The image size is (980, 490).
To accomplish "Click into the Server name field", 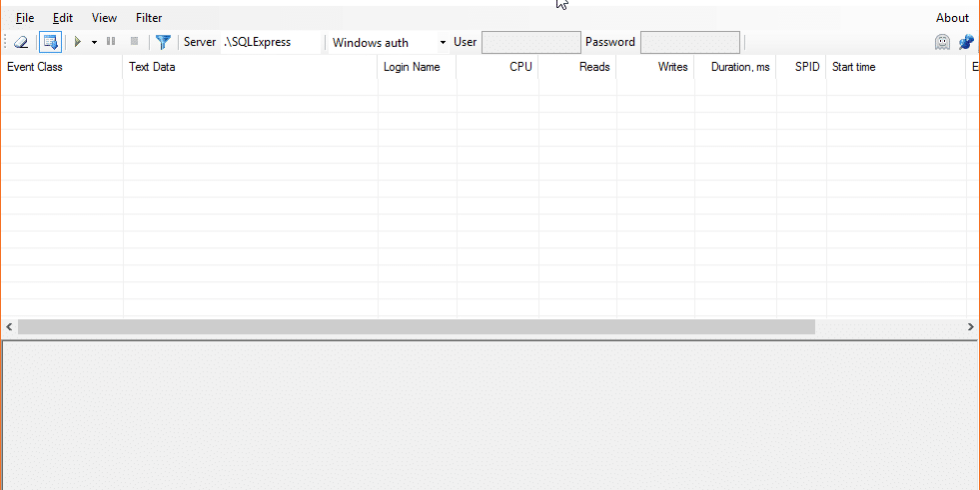I will click(x=270, y=42).
